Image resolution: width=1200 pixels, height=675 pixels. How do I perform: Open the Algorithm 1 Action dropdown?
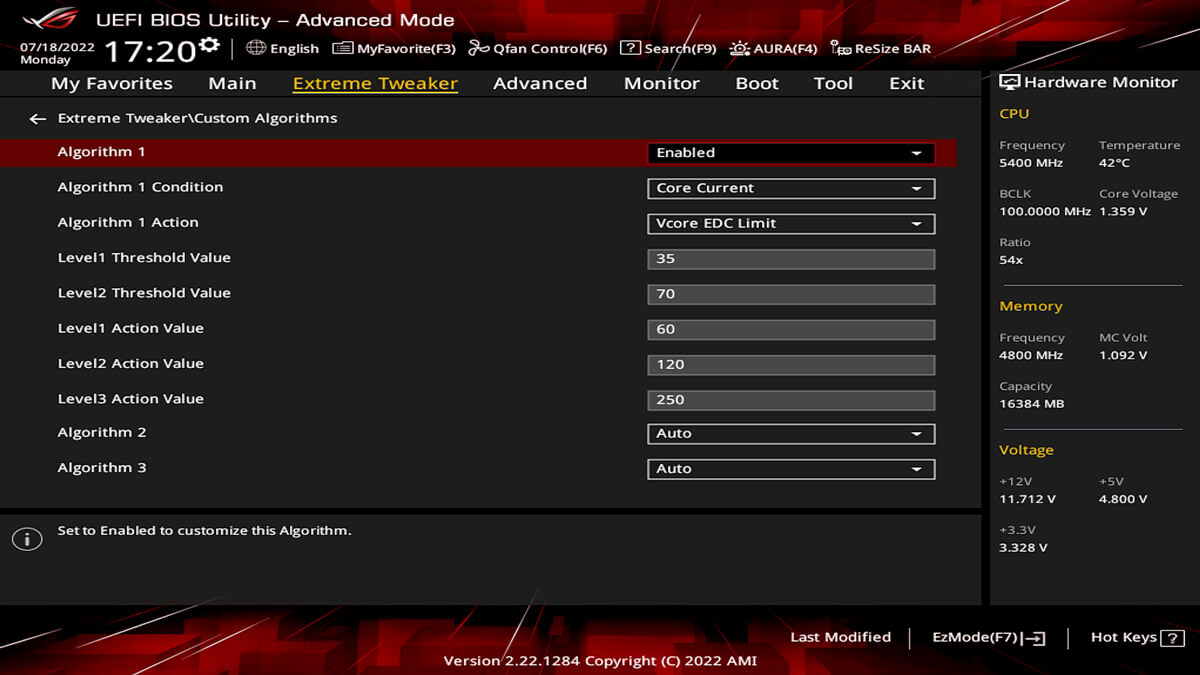[790, 224]
